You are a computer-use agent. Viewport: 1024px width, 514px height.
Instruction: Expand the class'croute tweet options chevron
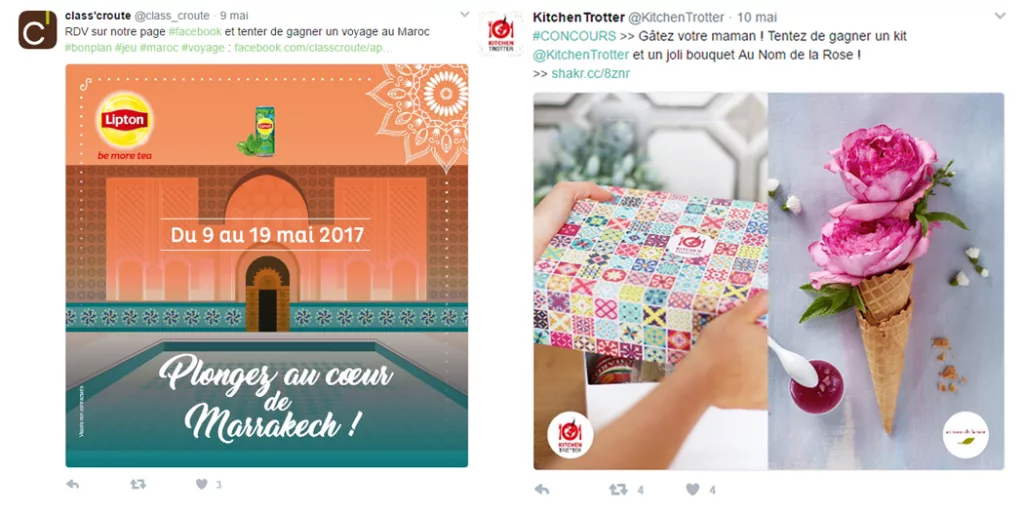tap(464, 14)
